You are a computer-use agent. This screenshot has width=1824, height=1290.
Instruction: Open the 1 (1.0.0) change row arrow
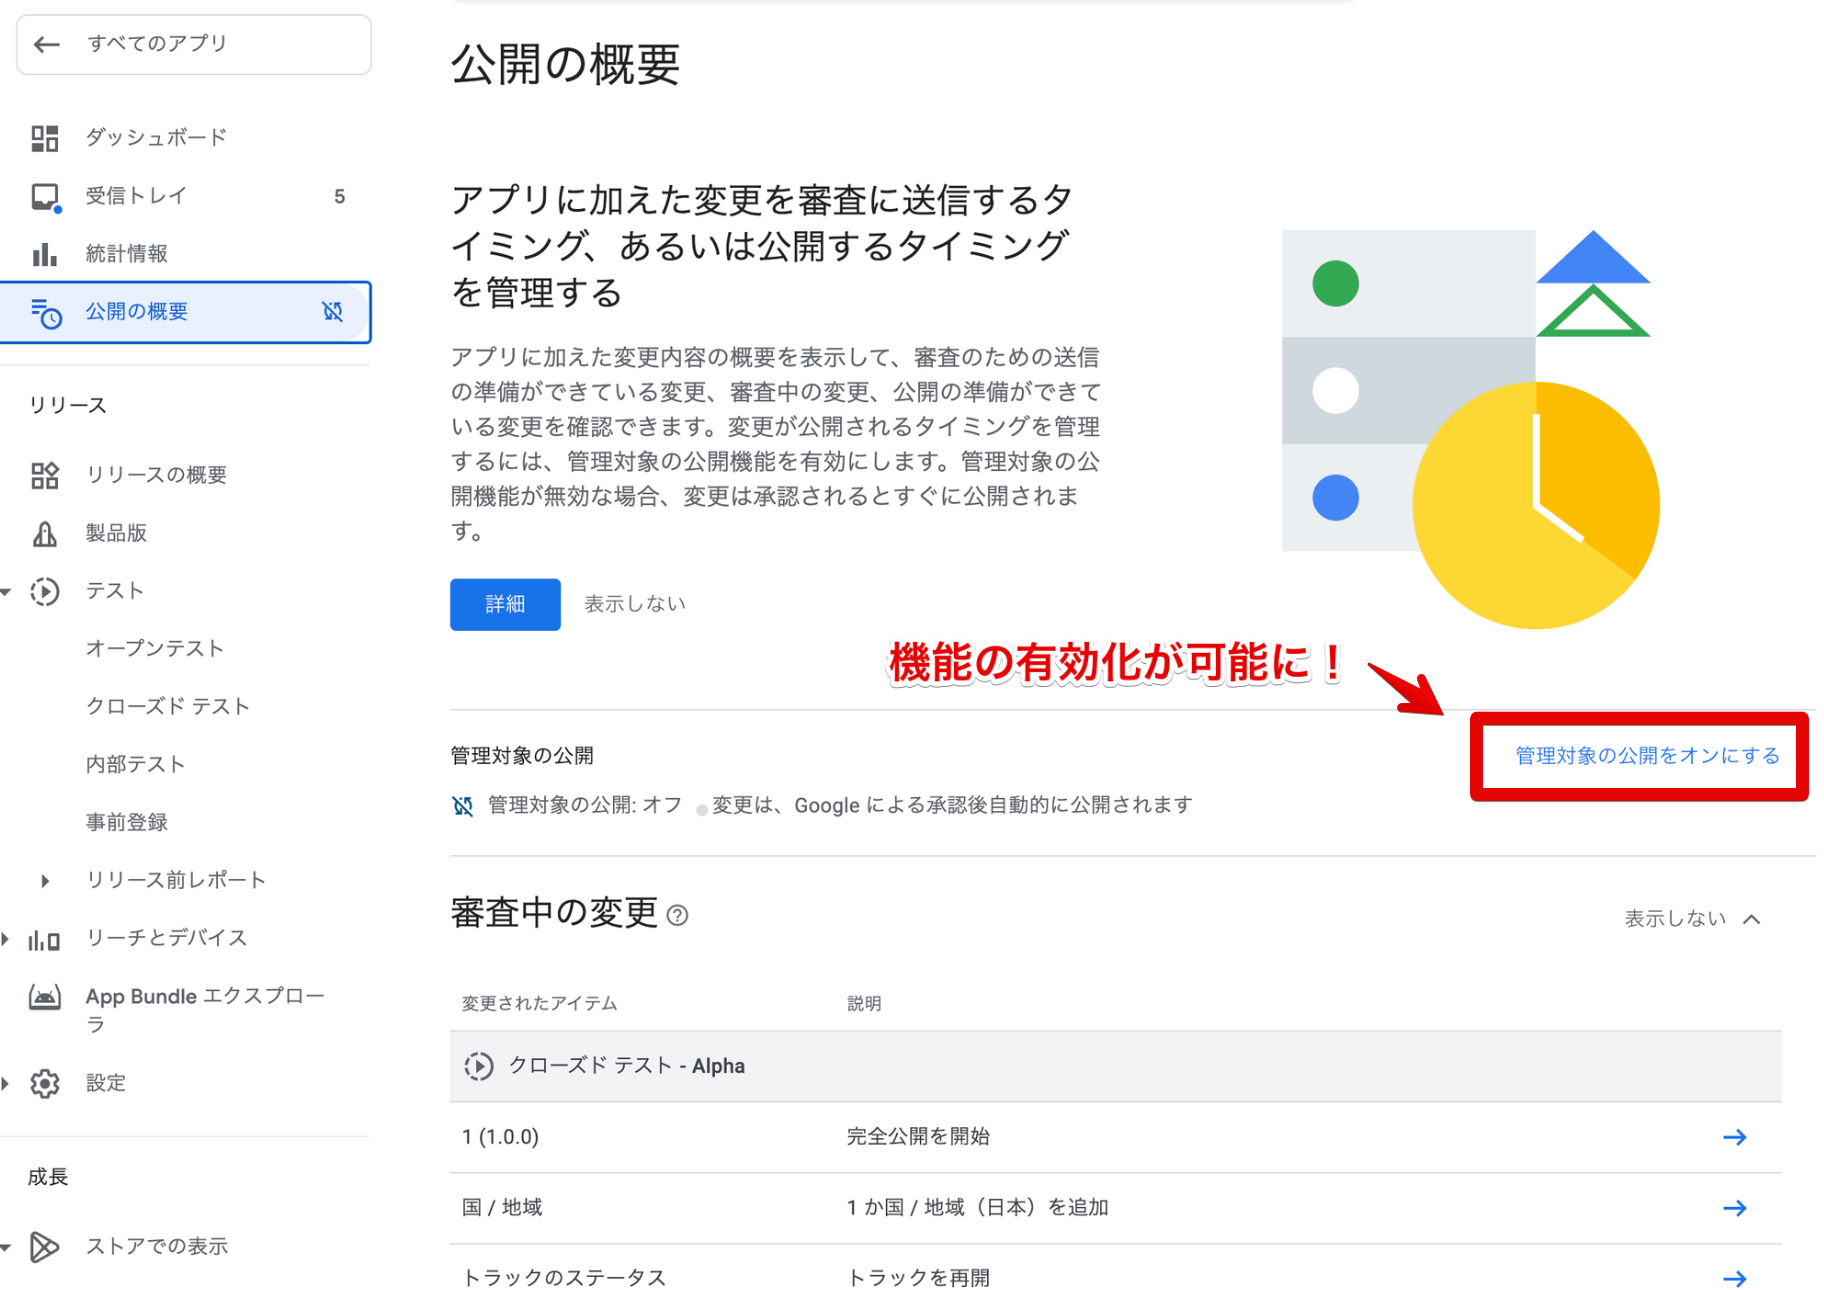point(1734,1138)
